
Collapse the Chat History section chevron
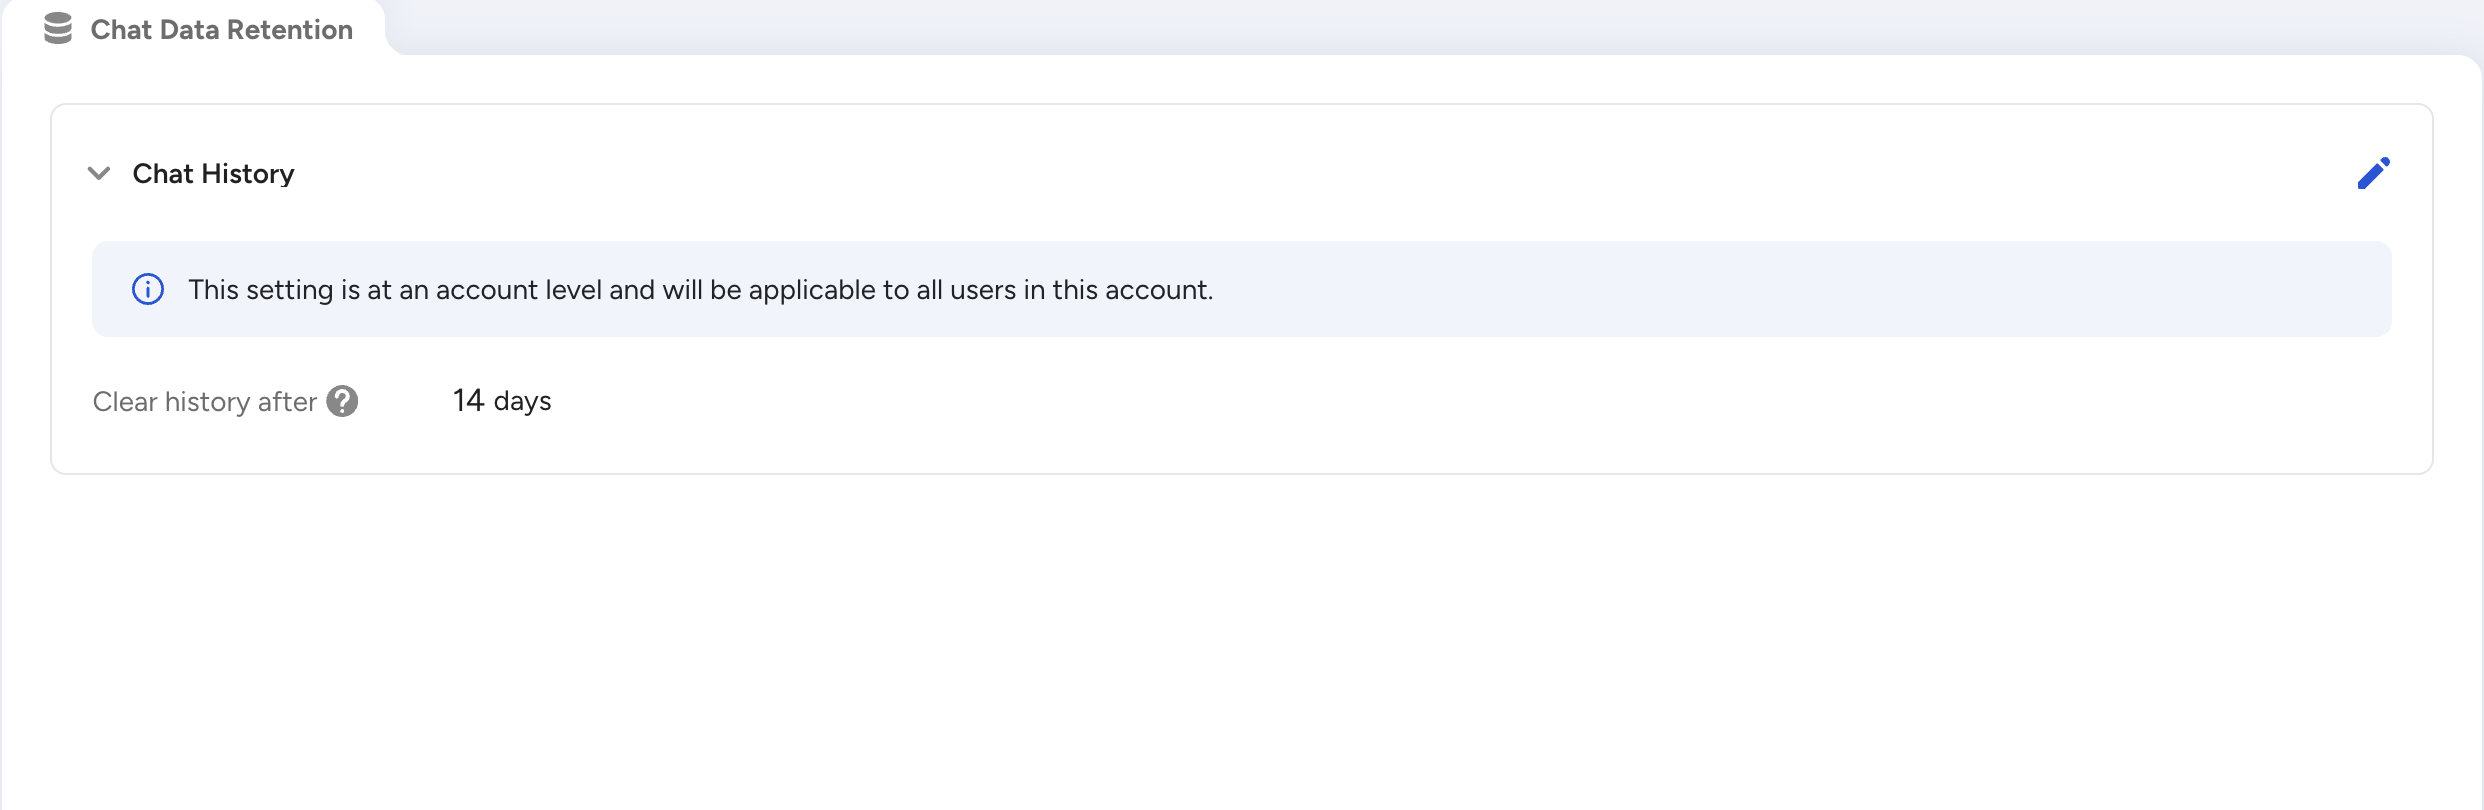pyautogui.click(x=99, y=173)
